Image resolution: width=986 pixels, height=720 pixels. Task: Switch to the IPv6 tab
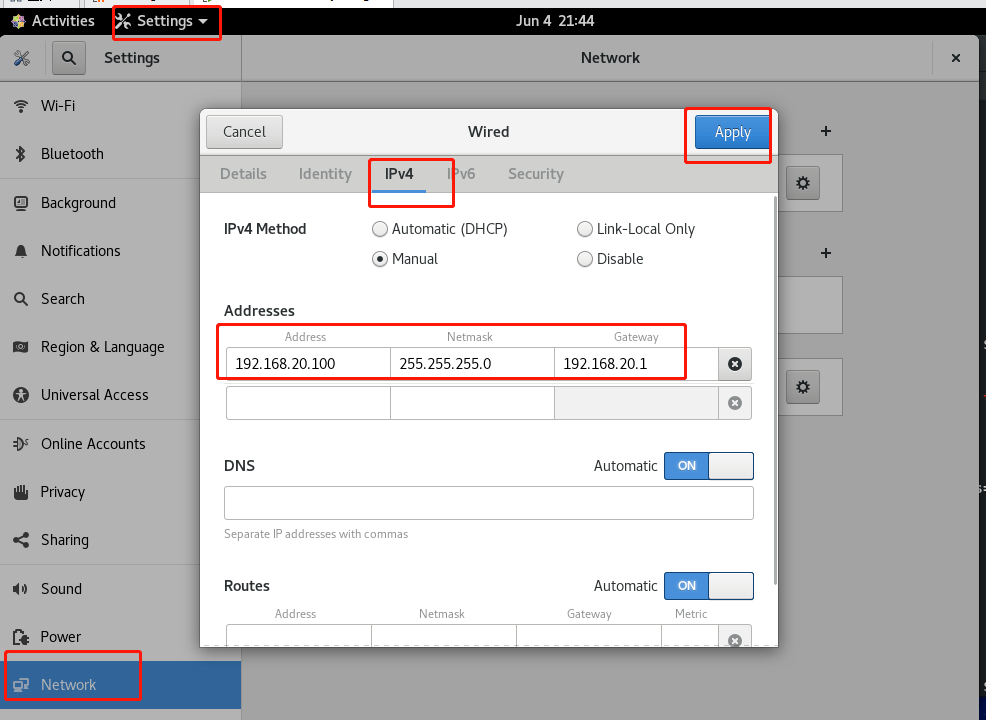(x=461, y=174)
